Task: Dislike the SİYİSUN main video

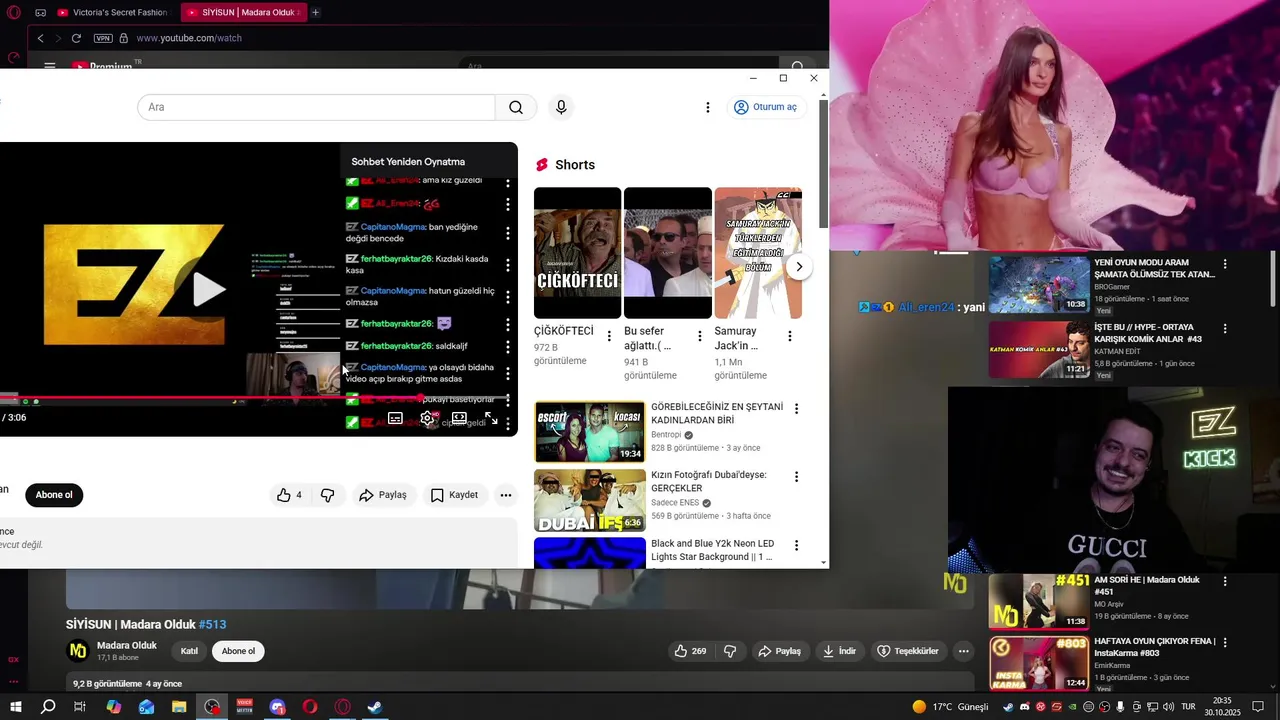Action: 730,651
